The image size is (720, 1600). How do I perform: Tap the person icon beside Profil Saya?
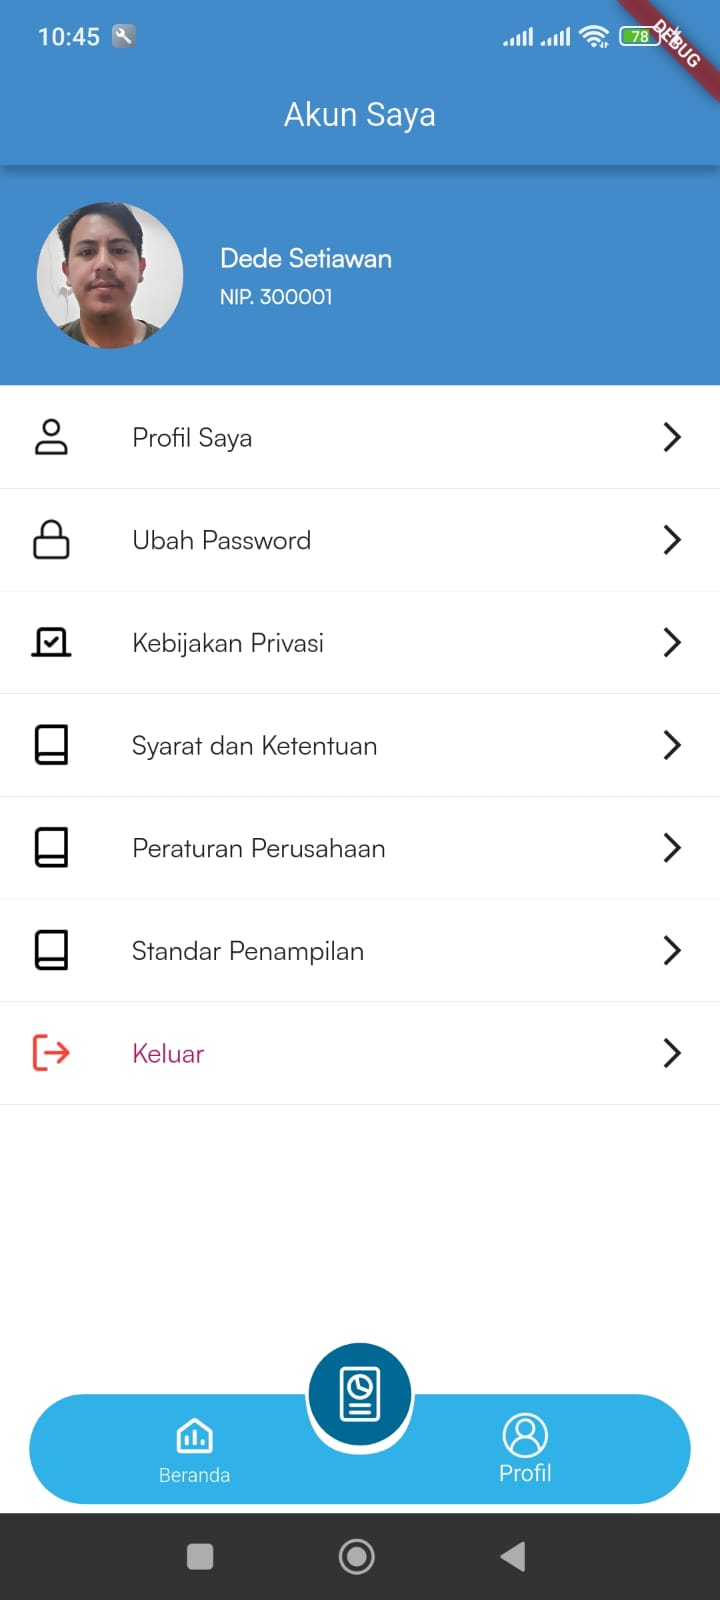click(51, 437)
